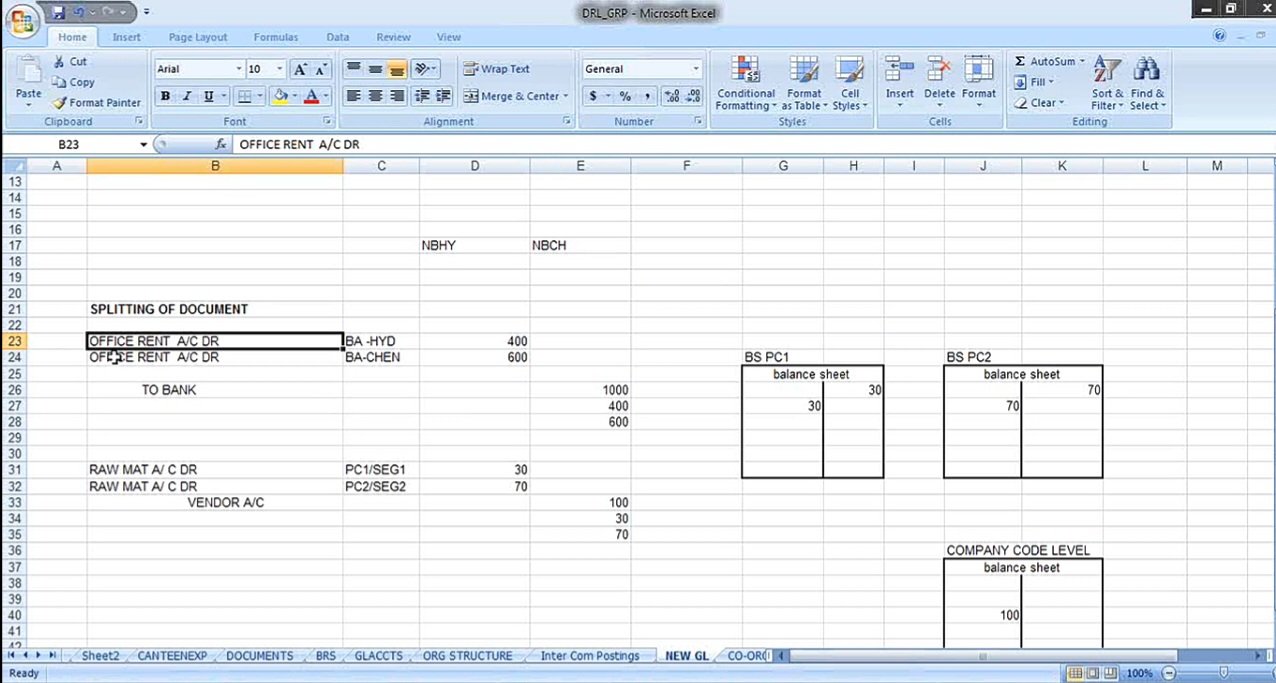Open font name Arial dropdown
This screenshot has height=683, width=1276.
click(239, 69)
